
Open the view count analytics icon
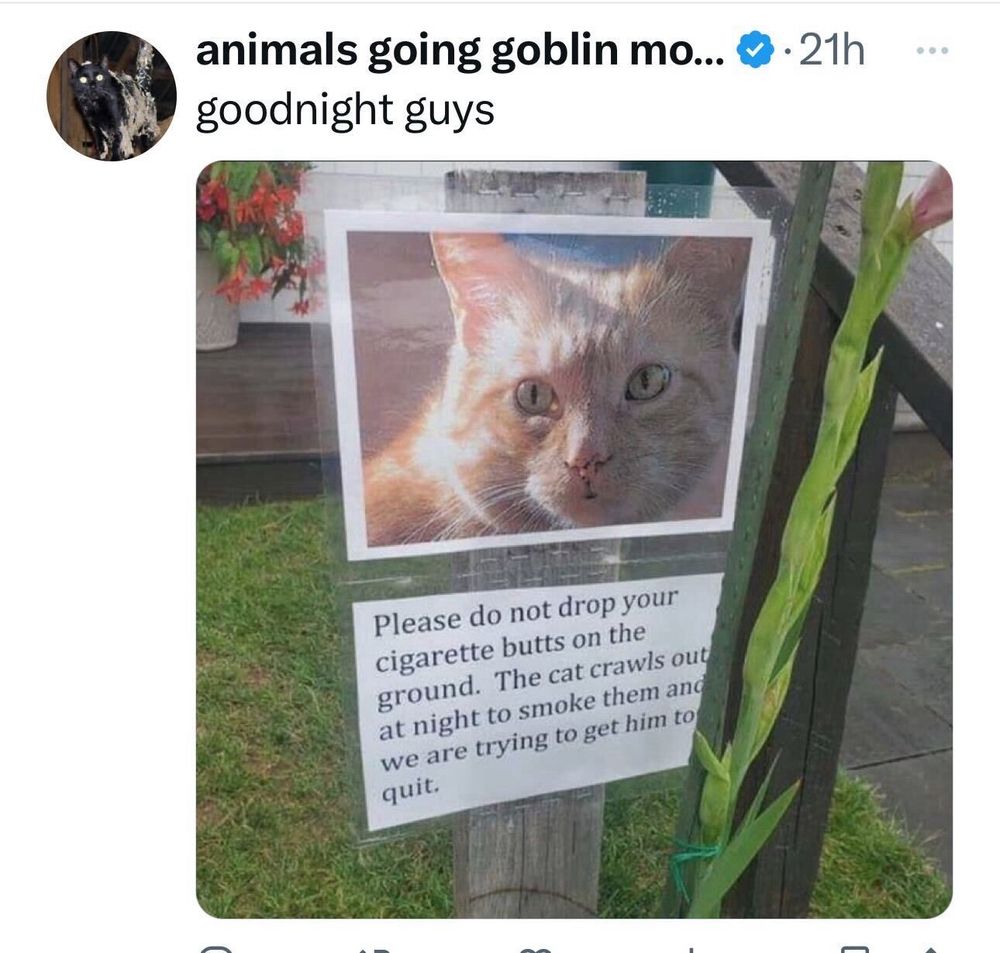tap(691, 950)
